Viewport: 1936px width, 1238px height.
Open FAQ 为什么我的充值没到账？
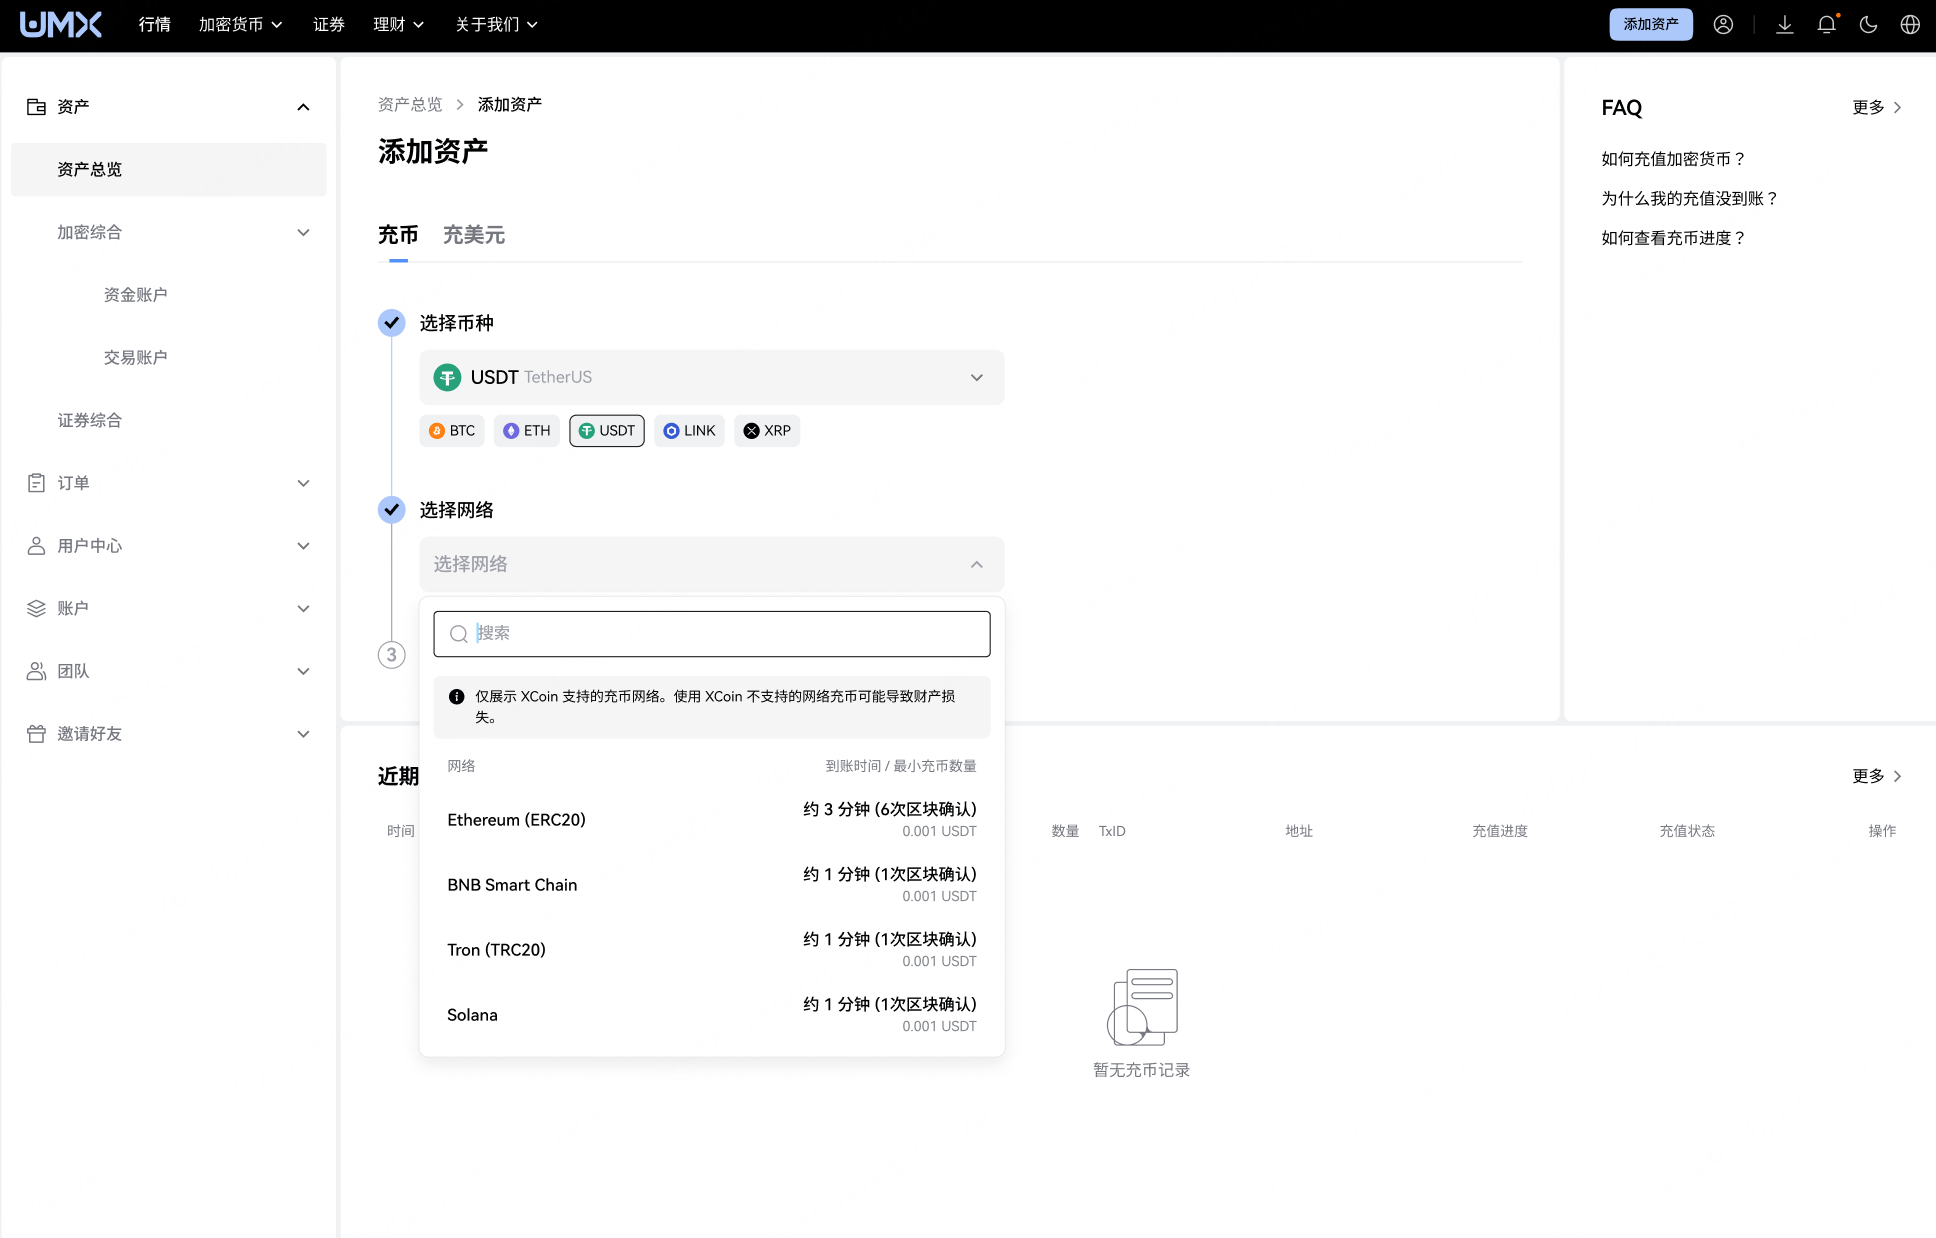point(1690,199)
